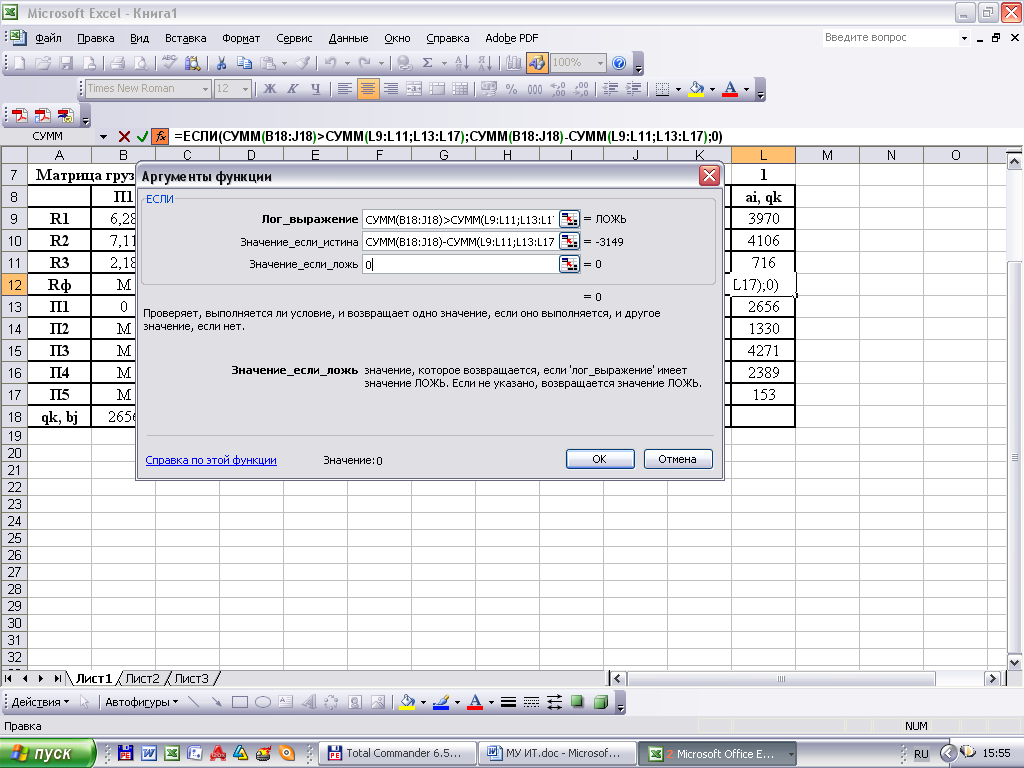The image size is (1024, 768).
Task: Toggle Underline formatting button Ч
Action: pos(315,89)
